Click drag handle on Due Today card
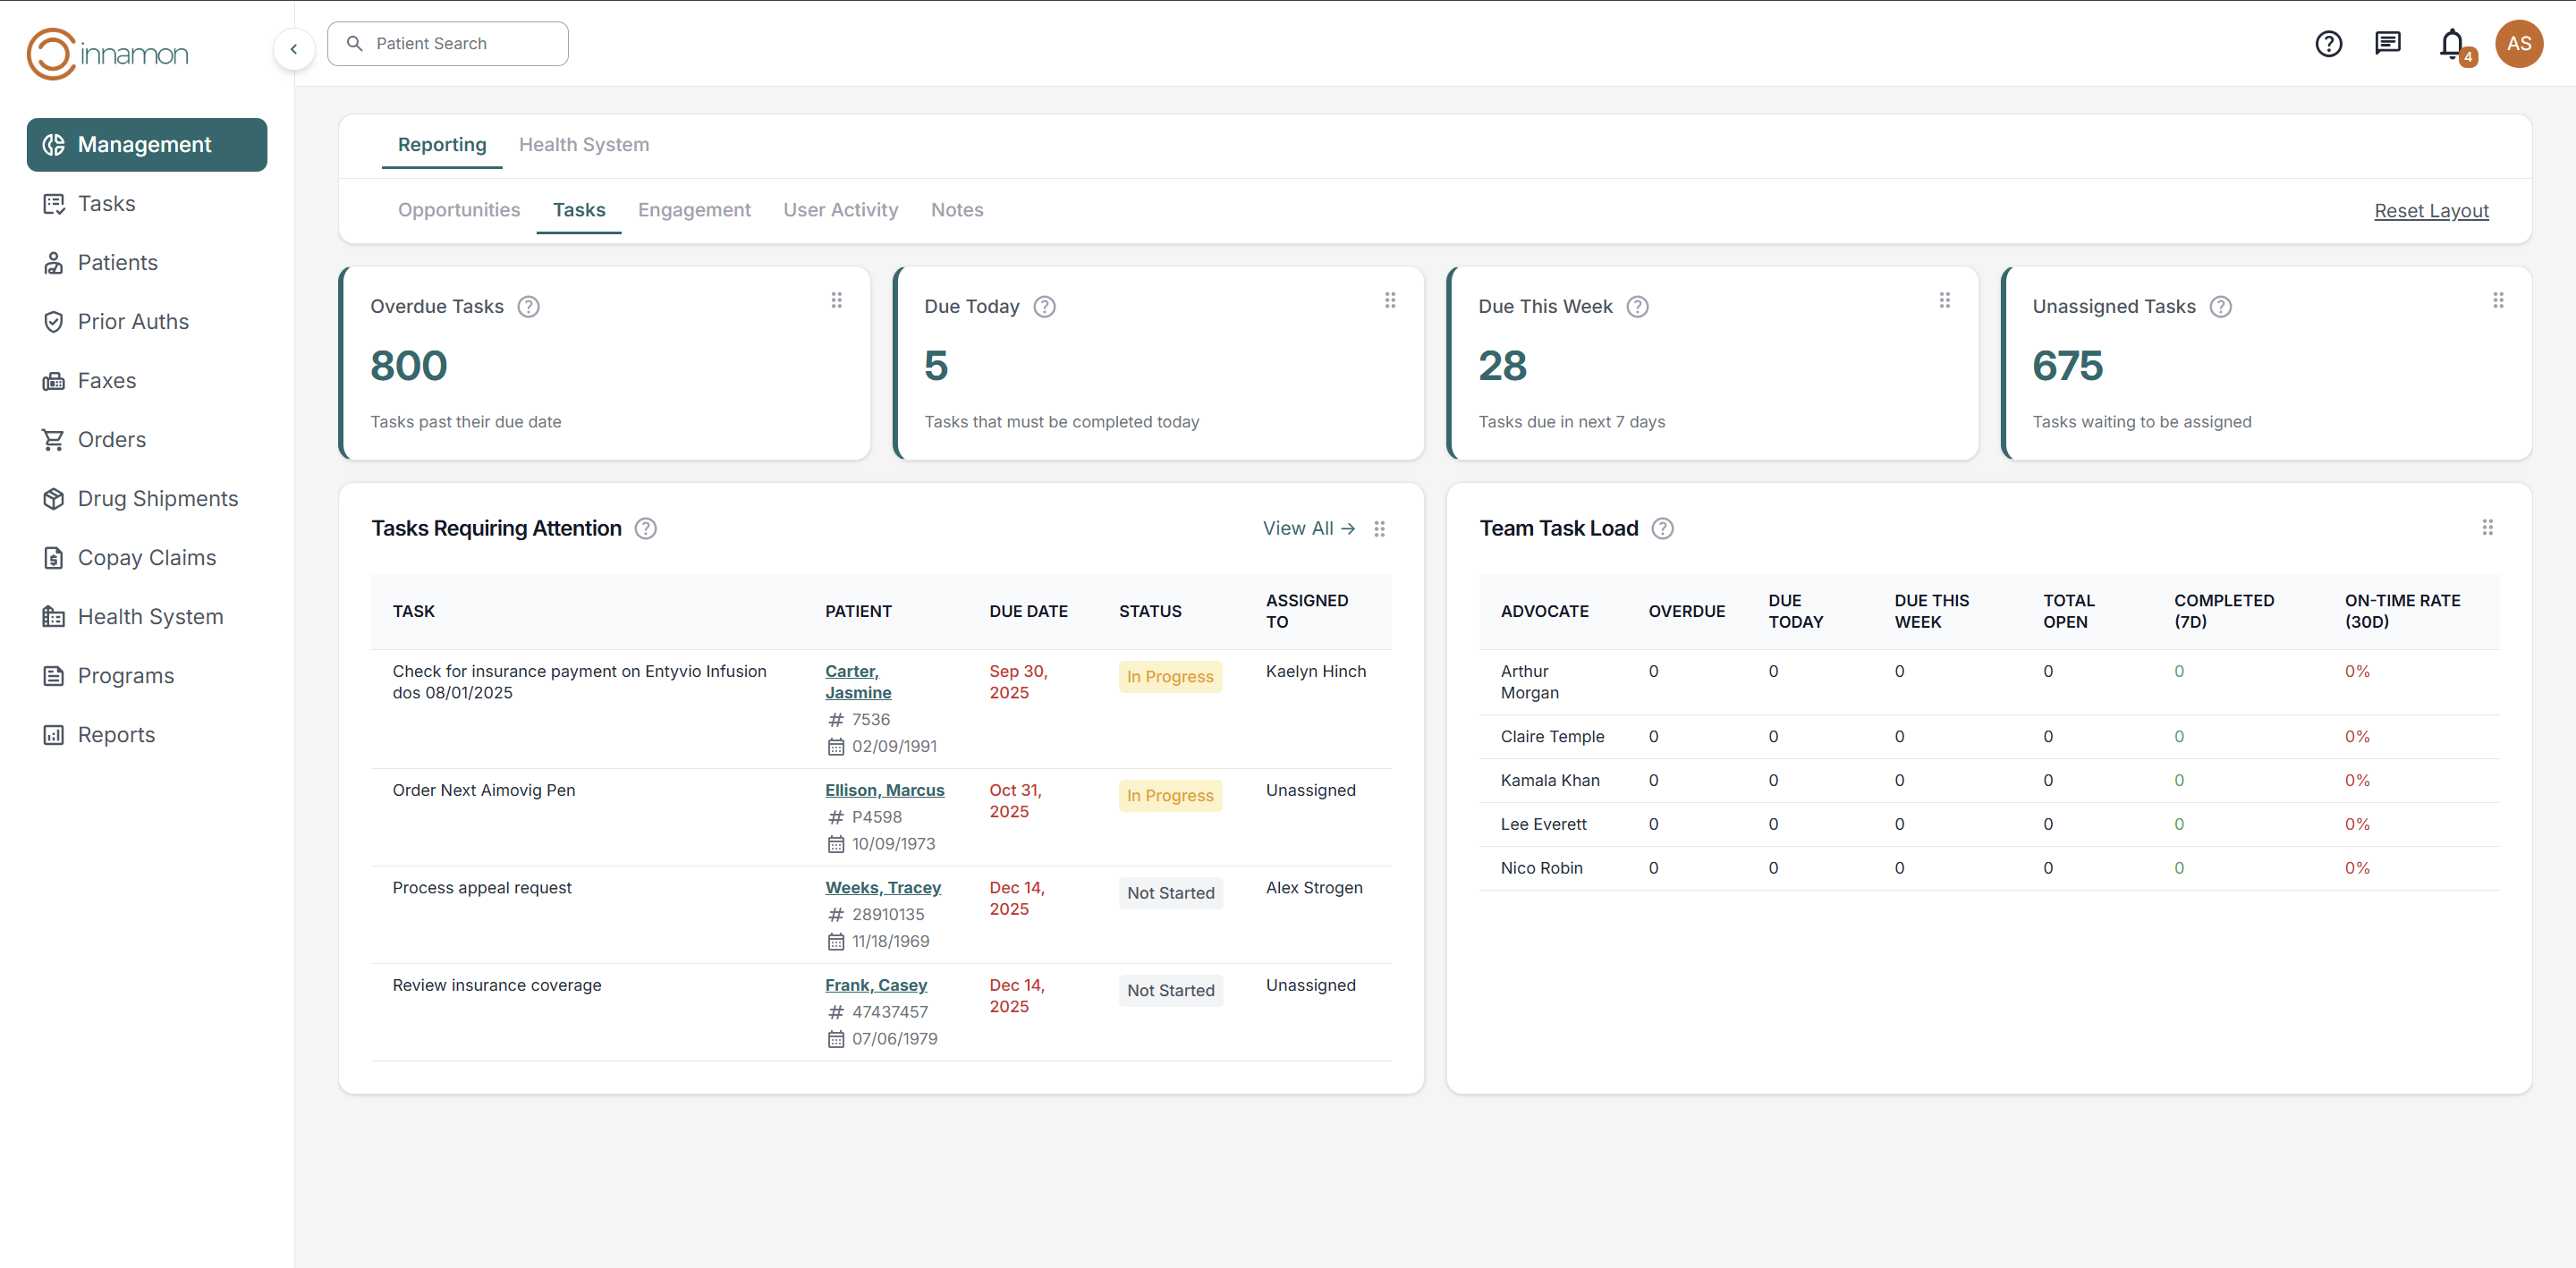This screenshot has width=2576, height=1268. (x=1390, y=301)
